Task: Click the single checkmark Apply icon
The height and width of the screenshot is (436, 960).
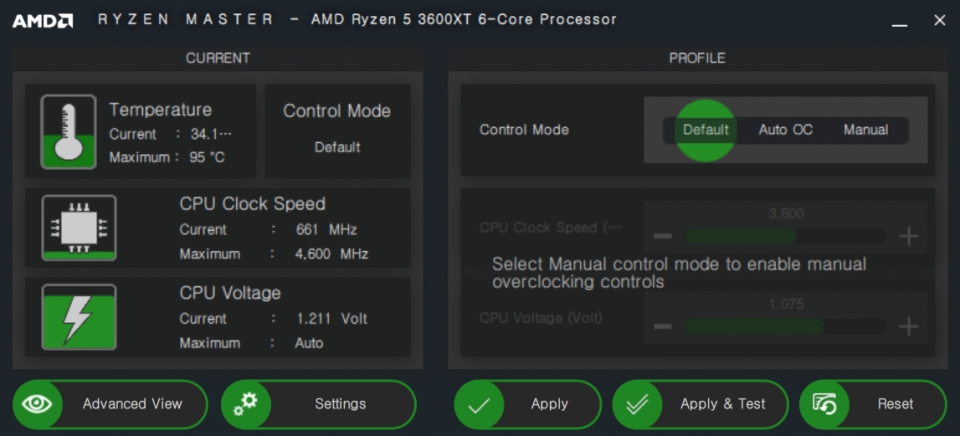Action: (479, 405)
